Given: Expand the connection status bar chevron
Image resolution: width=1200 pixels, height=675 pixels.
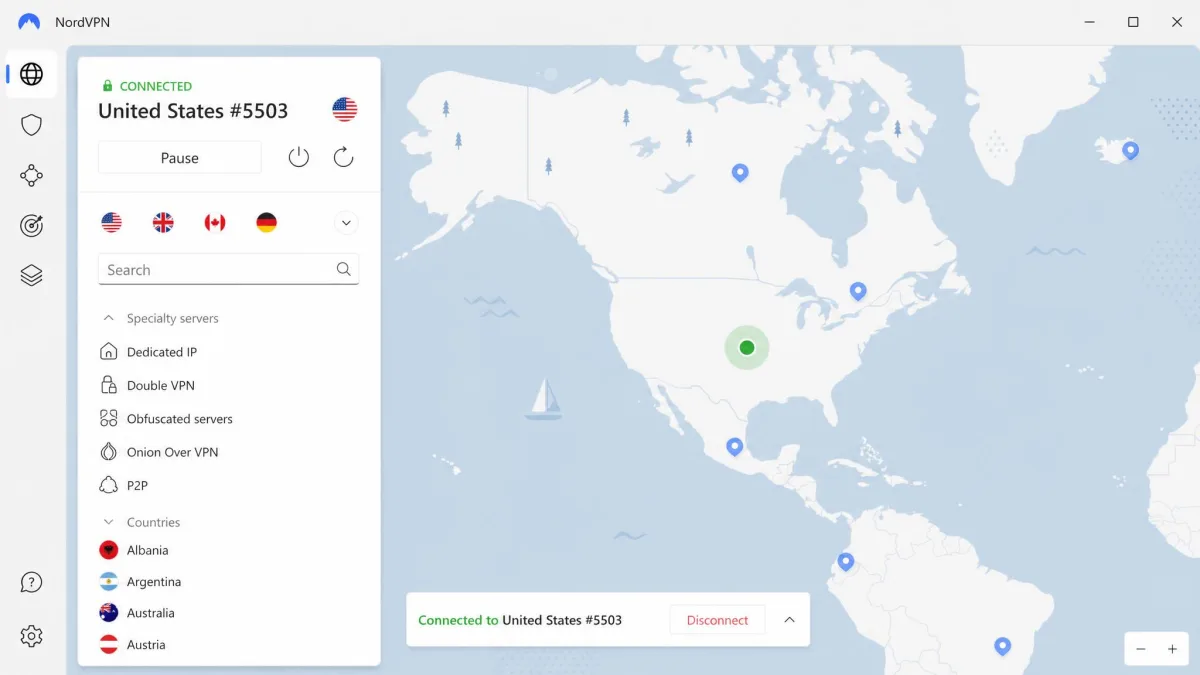Looking at the screenshot, I should pyautogui.click(x=789, y=620).
